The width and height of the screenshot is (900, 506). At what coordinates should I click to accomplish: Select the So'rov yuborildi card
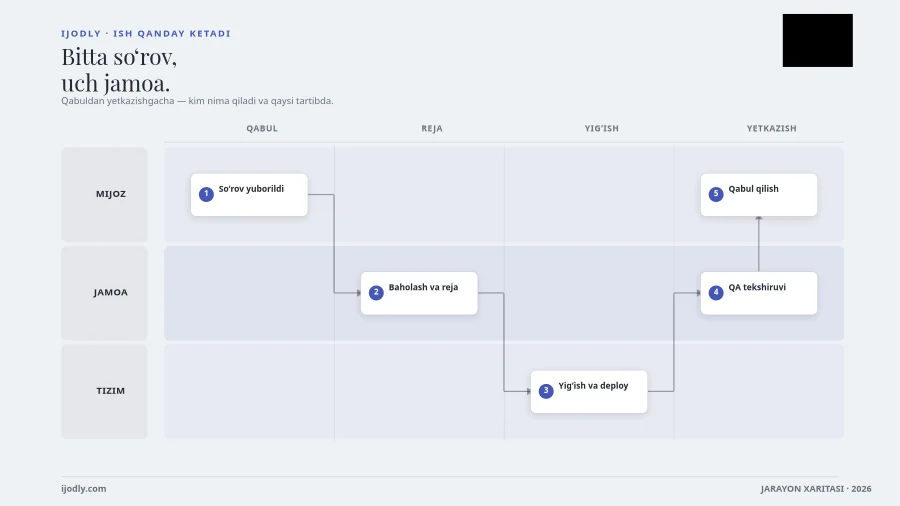(x=249, y=195)
